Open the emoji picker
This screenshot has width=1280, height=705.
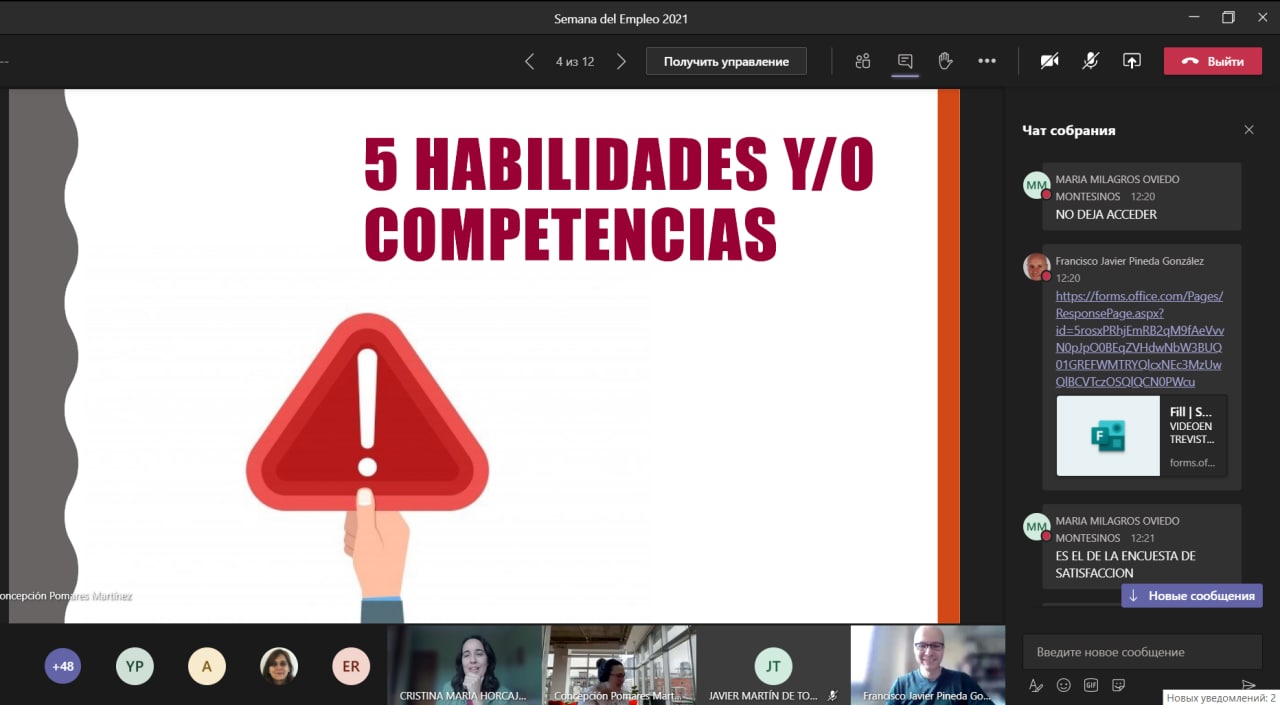[1064, 685]
